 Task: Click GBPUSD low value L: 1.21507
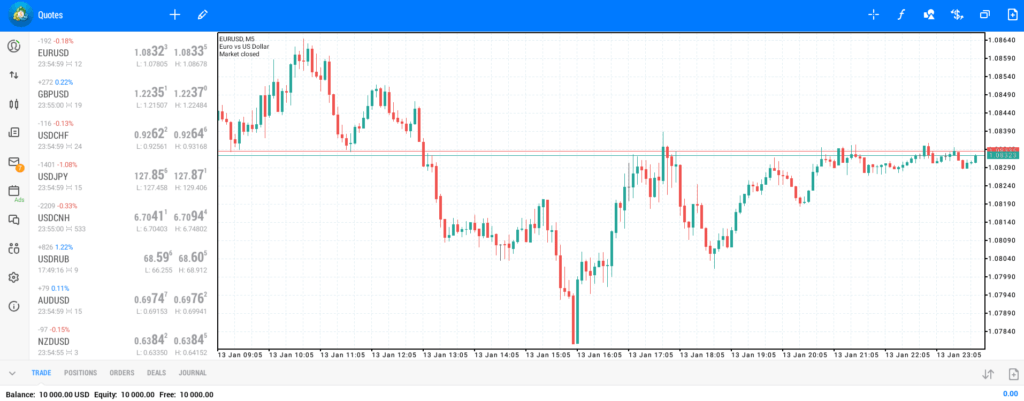pos(152,105)
